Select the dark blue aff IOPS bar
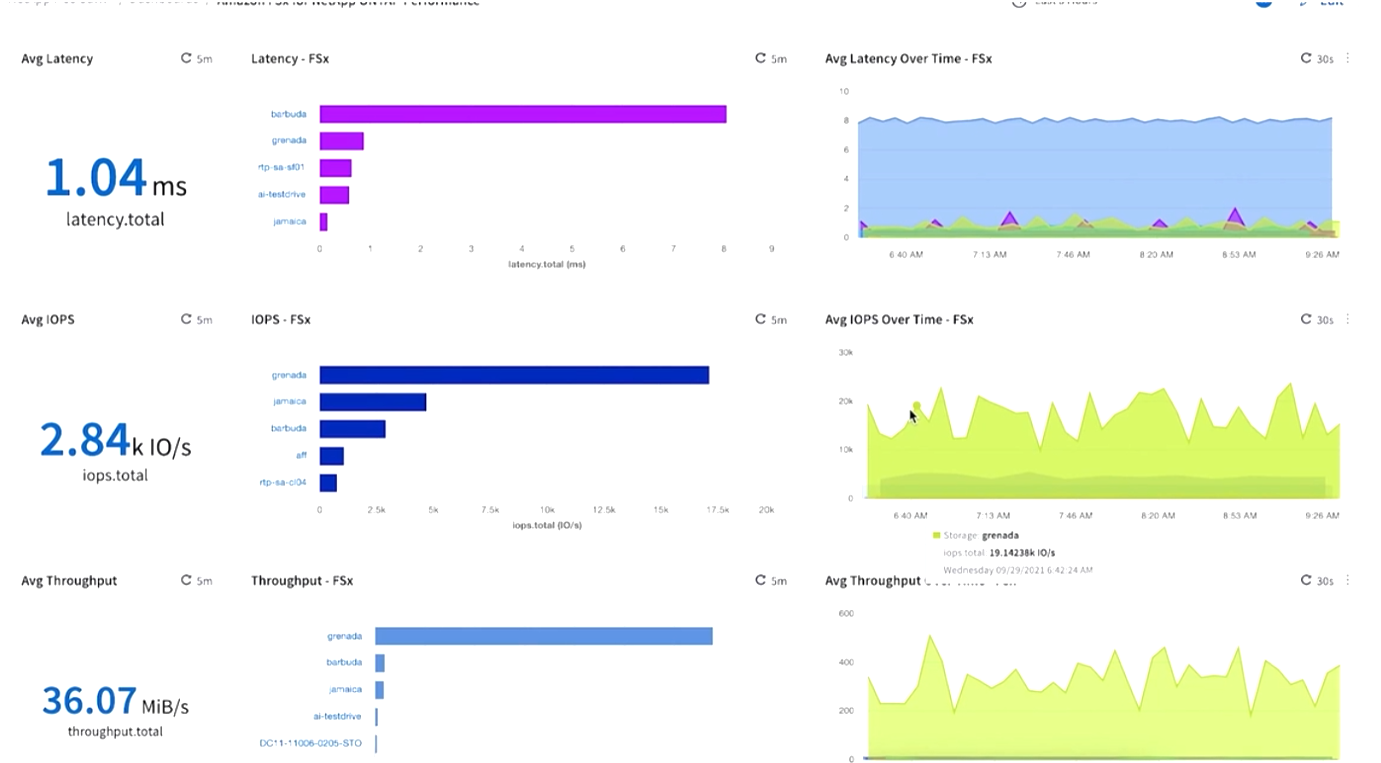Screen dimensions: 1381x763 click(x=332, y=456)
